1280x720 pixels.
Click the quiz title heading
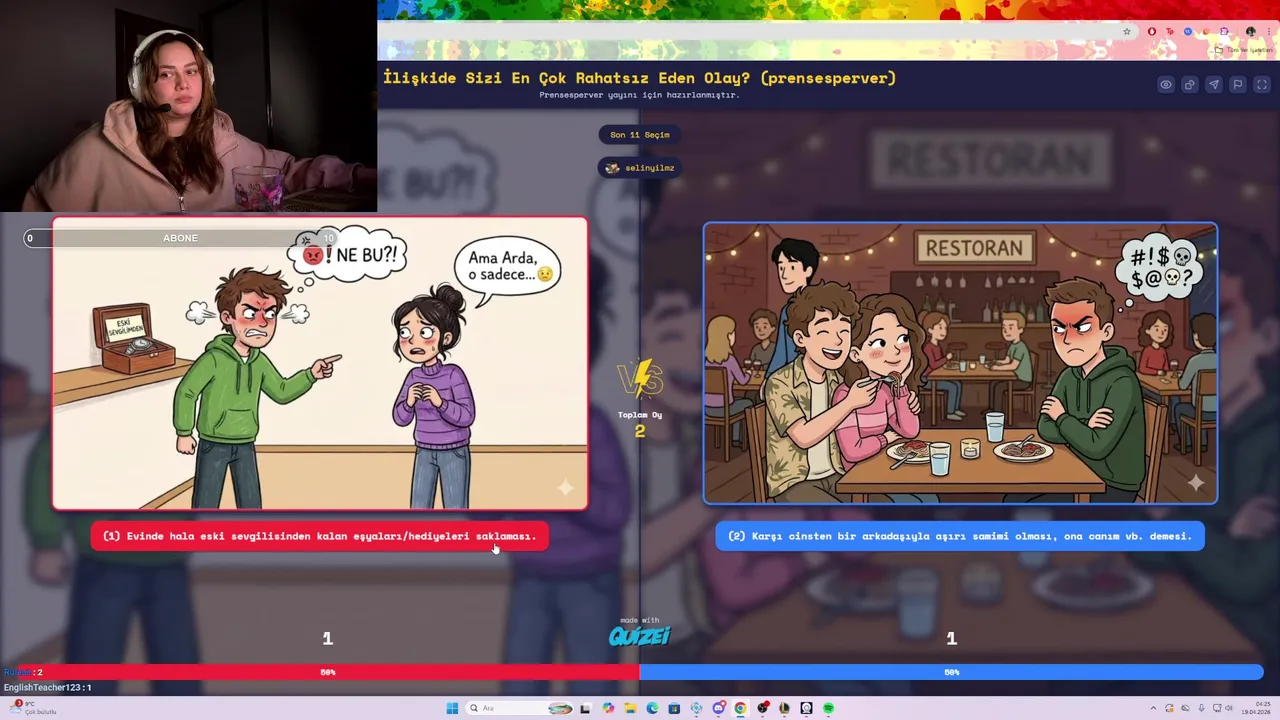[x=640, y=78]
